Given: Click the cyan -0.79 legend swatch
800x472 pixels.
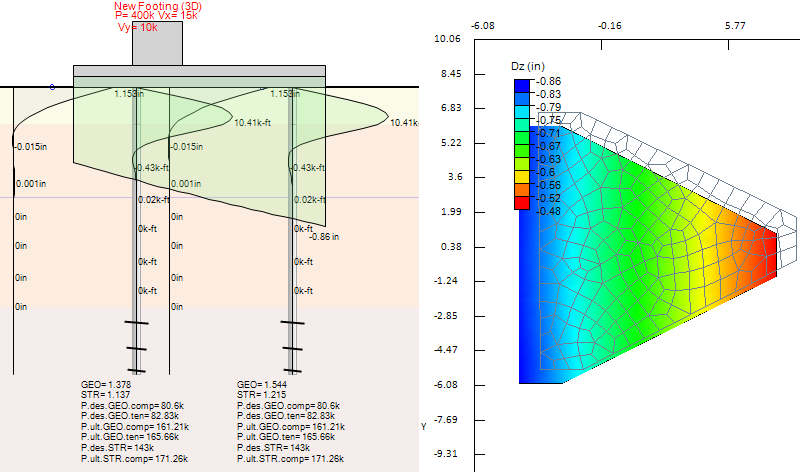Looking at the screenshot, I should (x=522, y=111).
